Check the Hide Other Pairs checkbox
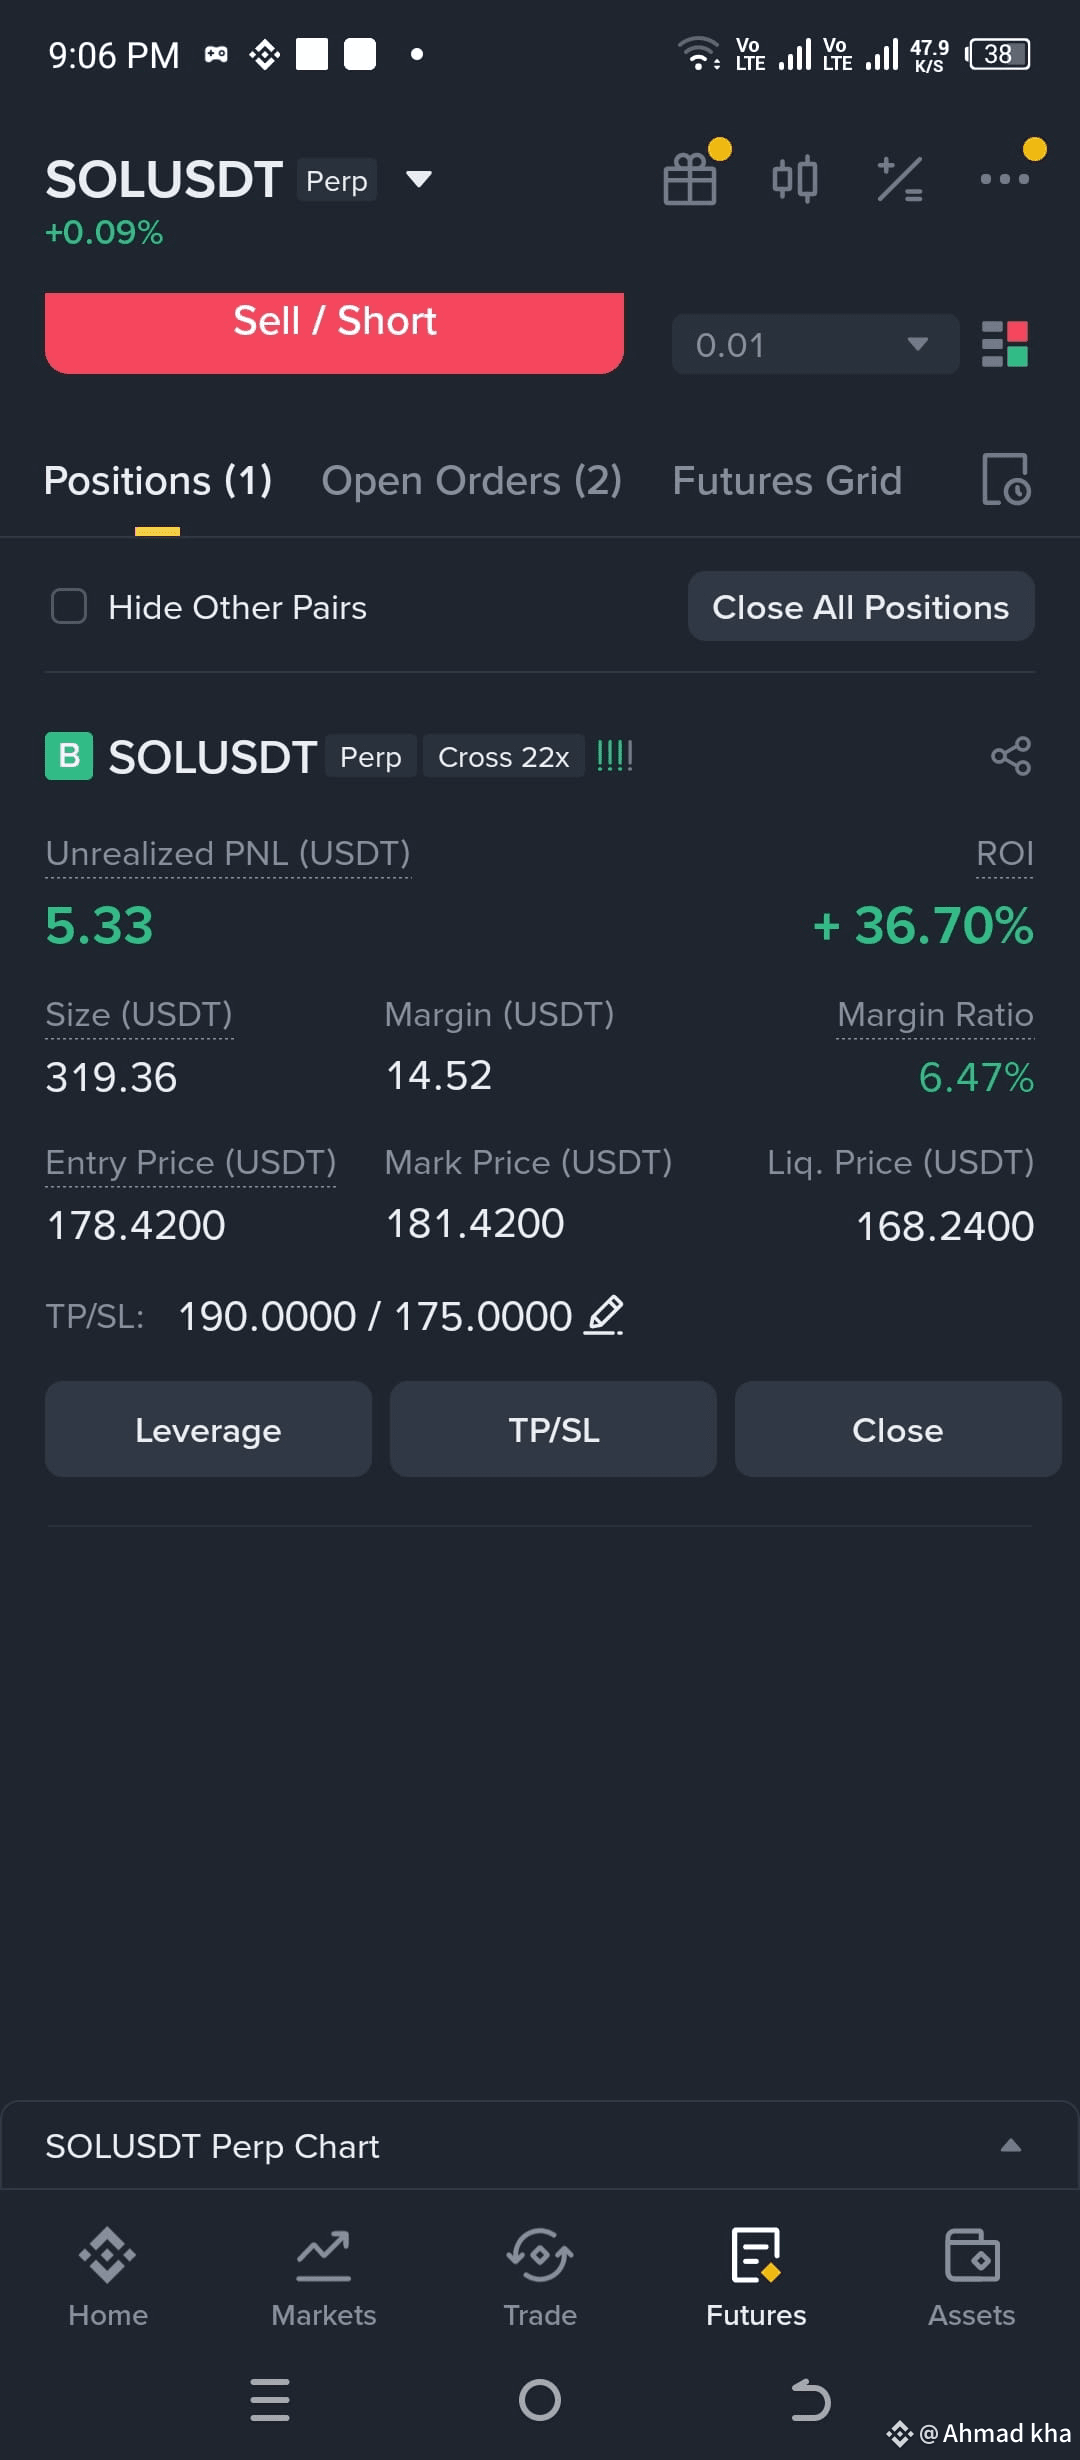 (x=69, y=606)
